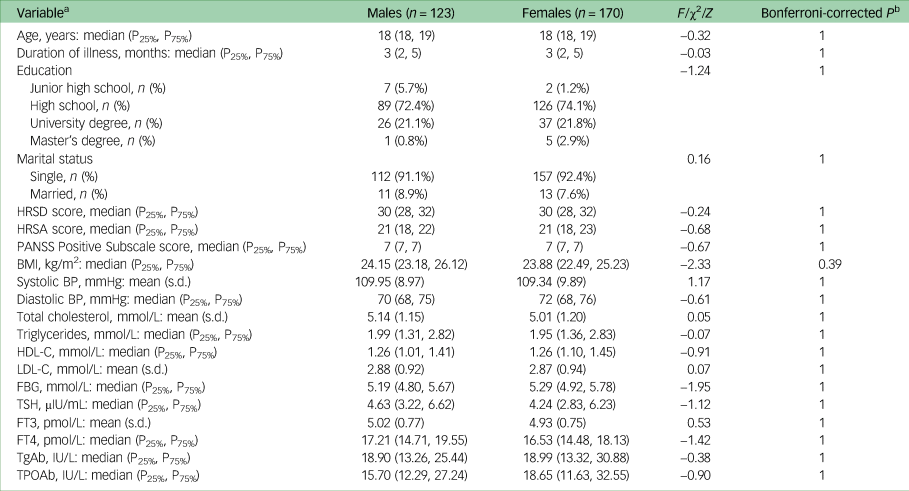
Task: Click the Marital status row label
Action: click(53, 157)
